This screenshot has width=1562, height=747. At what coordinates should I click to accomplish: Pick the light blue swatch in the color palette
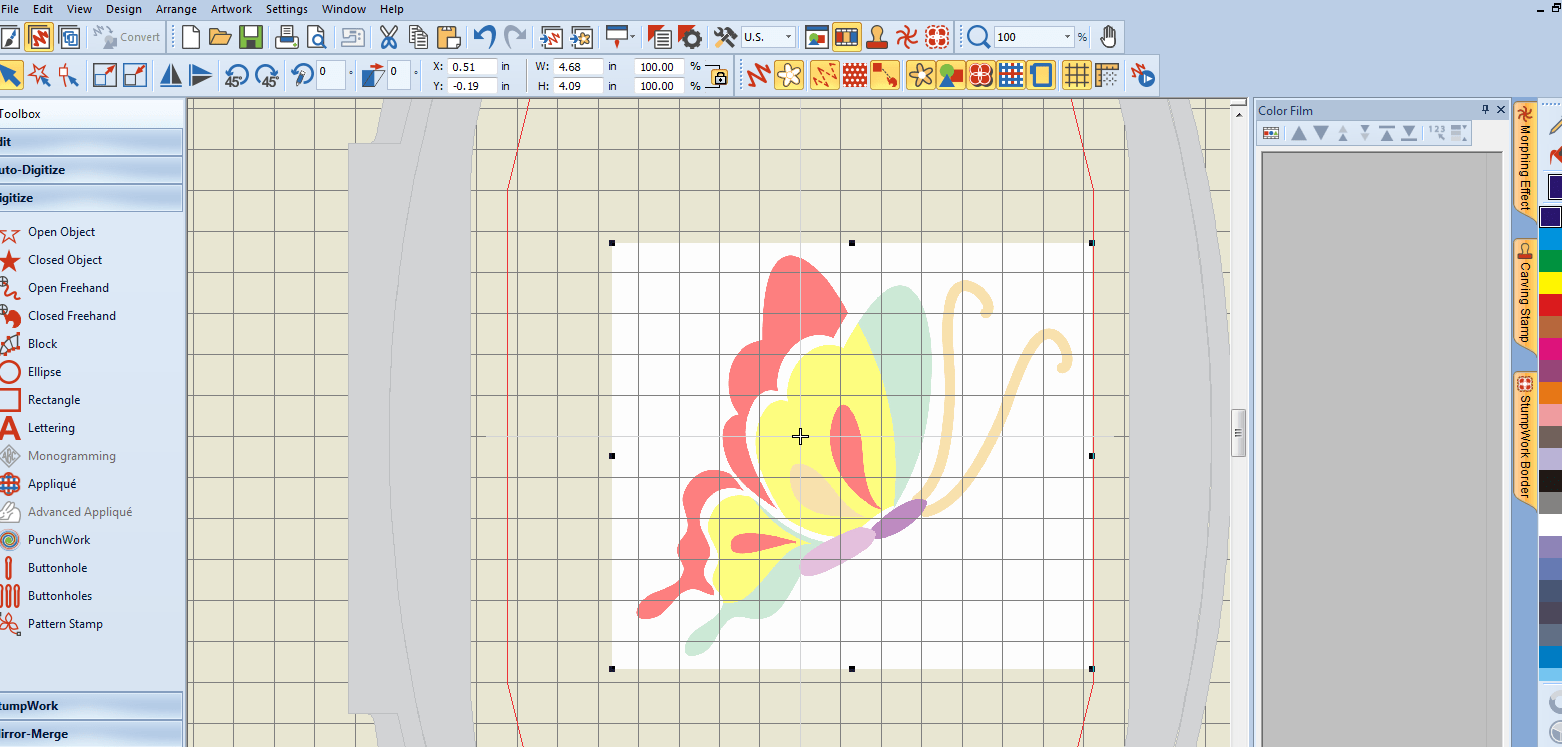click(1551, 239)
